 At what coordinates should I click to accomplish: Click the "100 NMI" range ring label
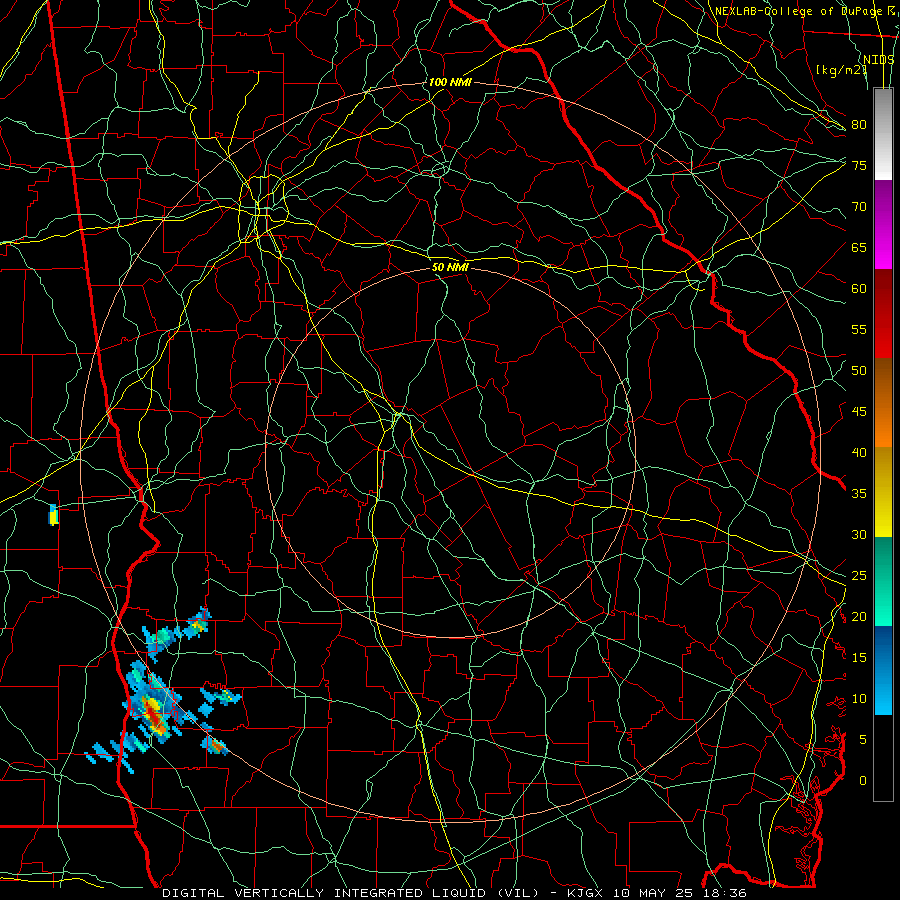(x=450, y=82)
